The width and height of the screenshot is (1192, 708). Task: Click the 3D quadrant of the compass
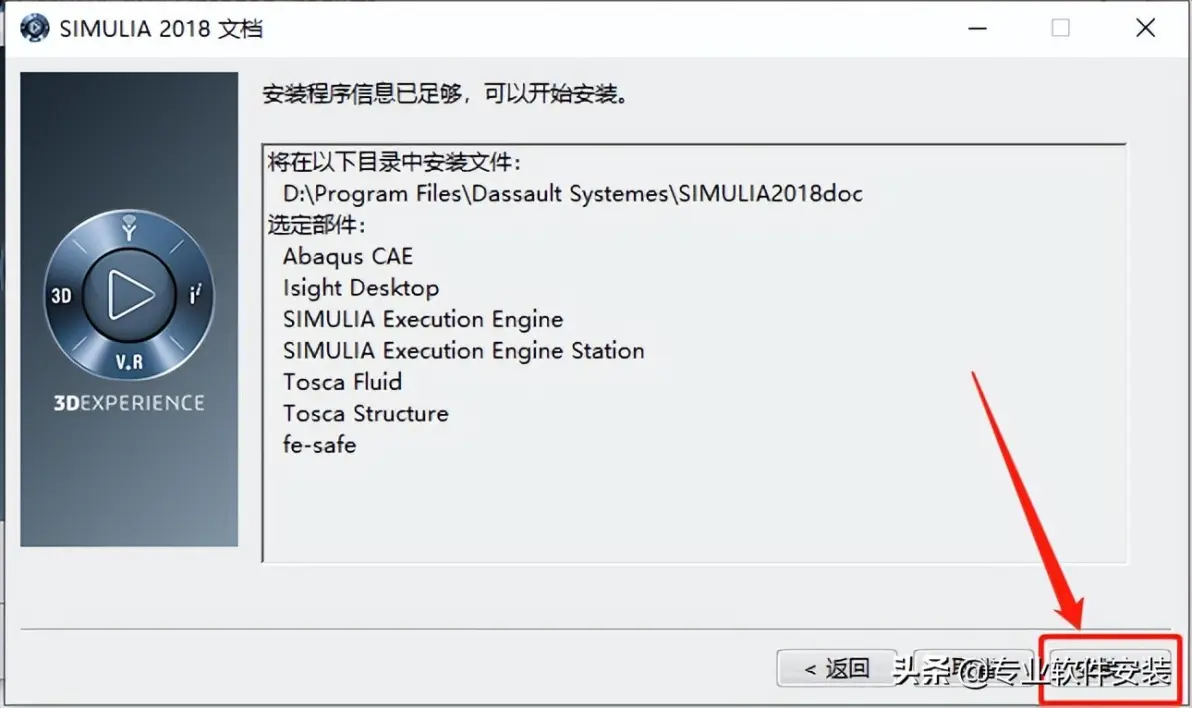pos(62,295)
